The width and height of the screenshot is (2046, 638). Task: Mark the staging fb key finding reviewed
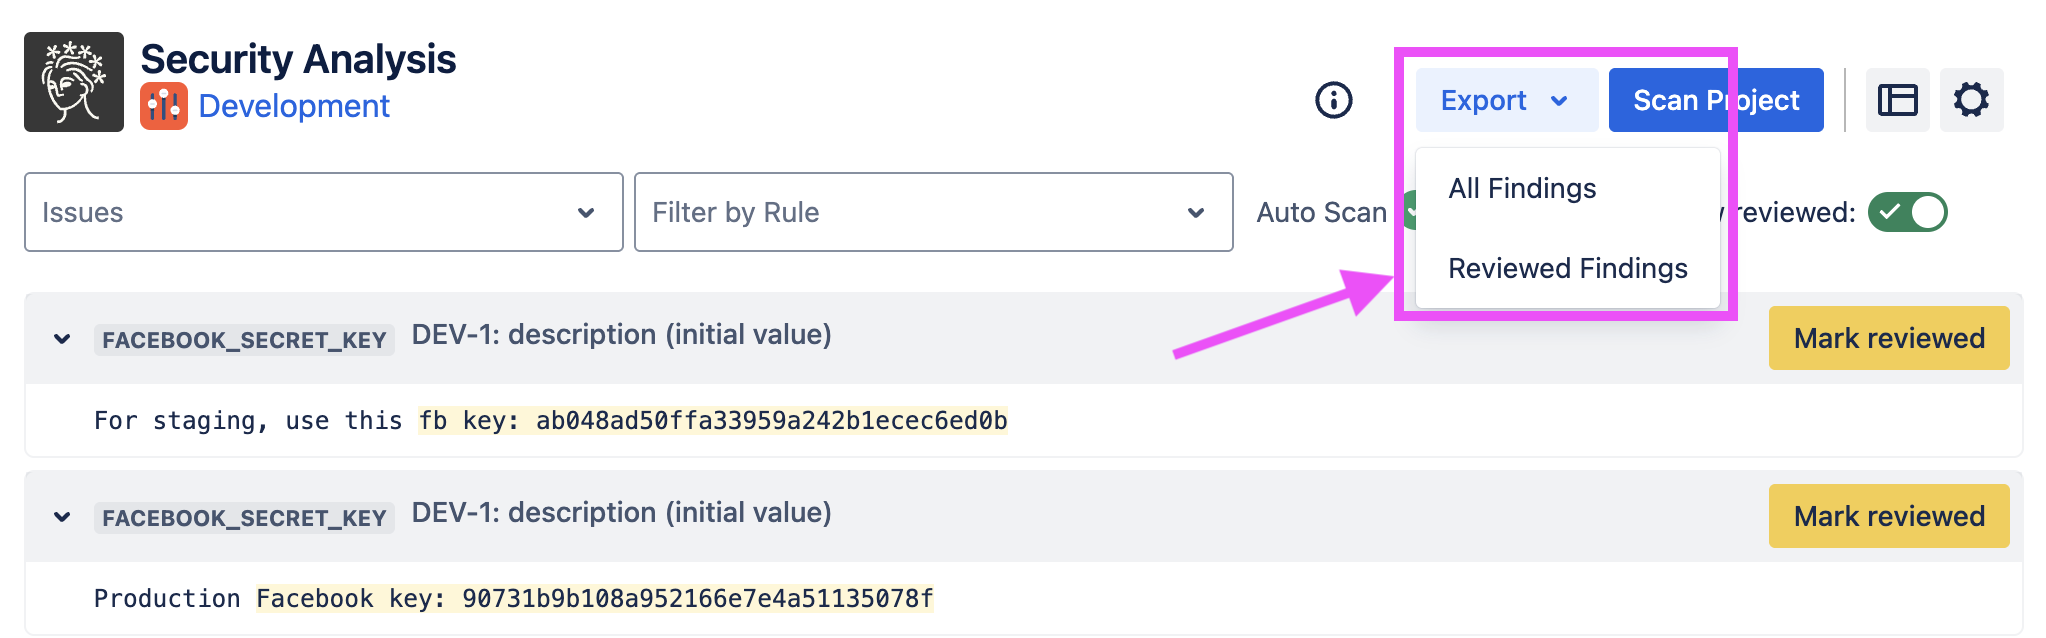tap(1888, 338)
